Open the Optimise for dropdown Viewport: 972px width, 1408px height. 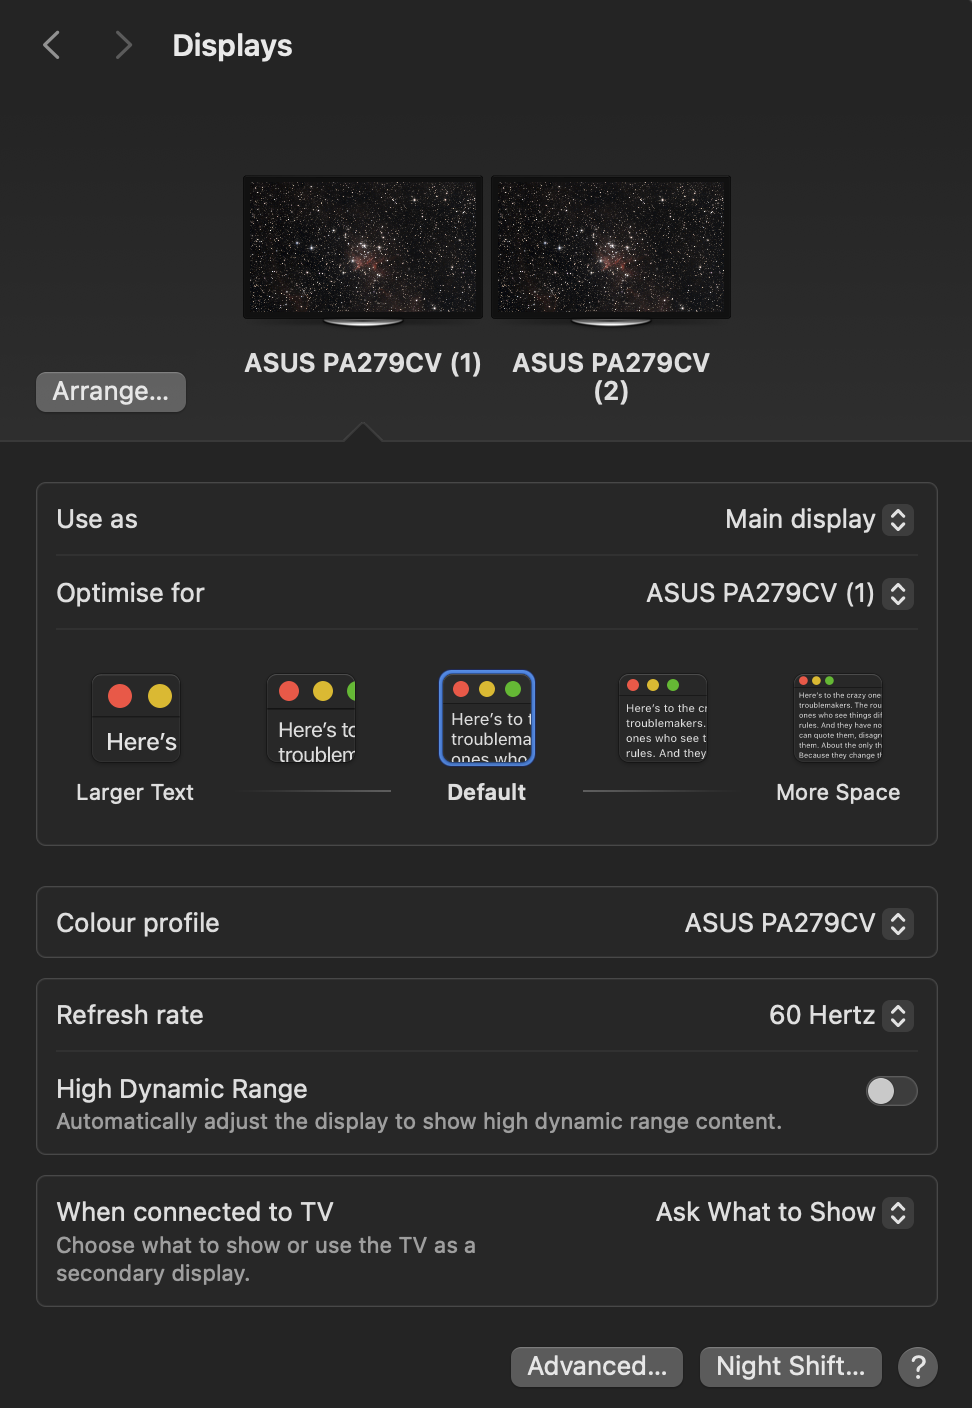tap(780, 593)
